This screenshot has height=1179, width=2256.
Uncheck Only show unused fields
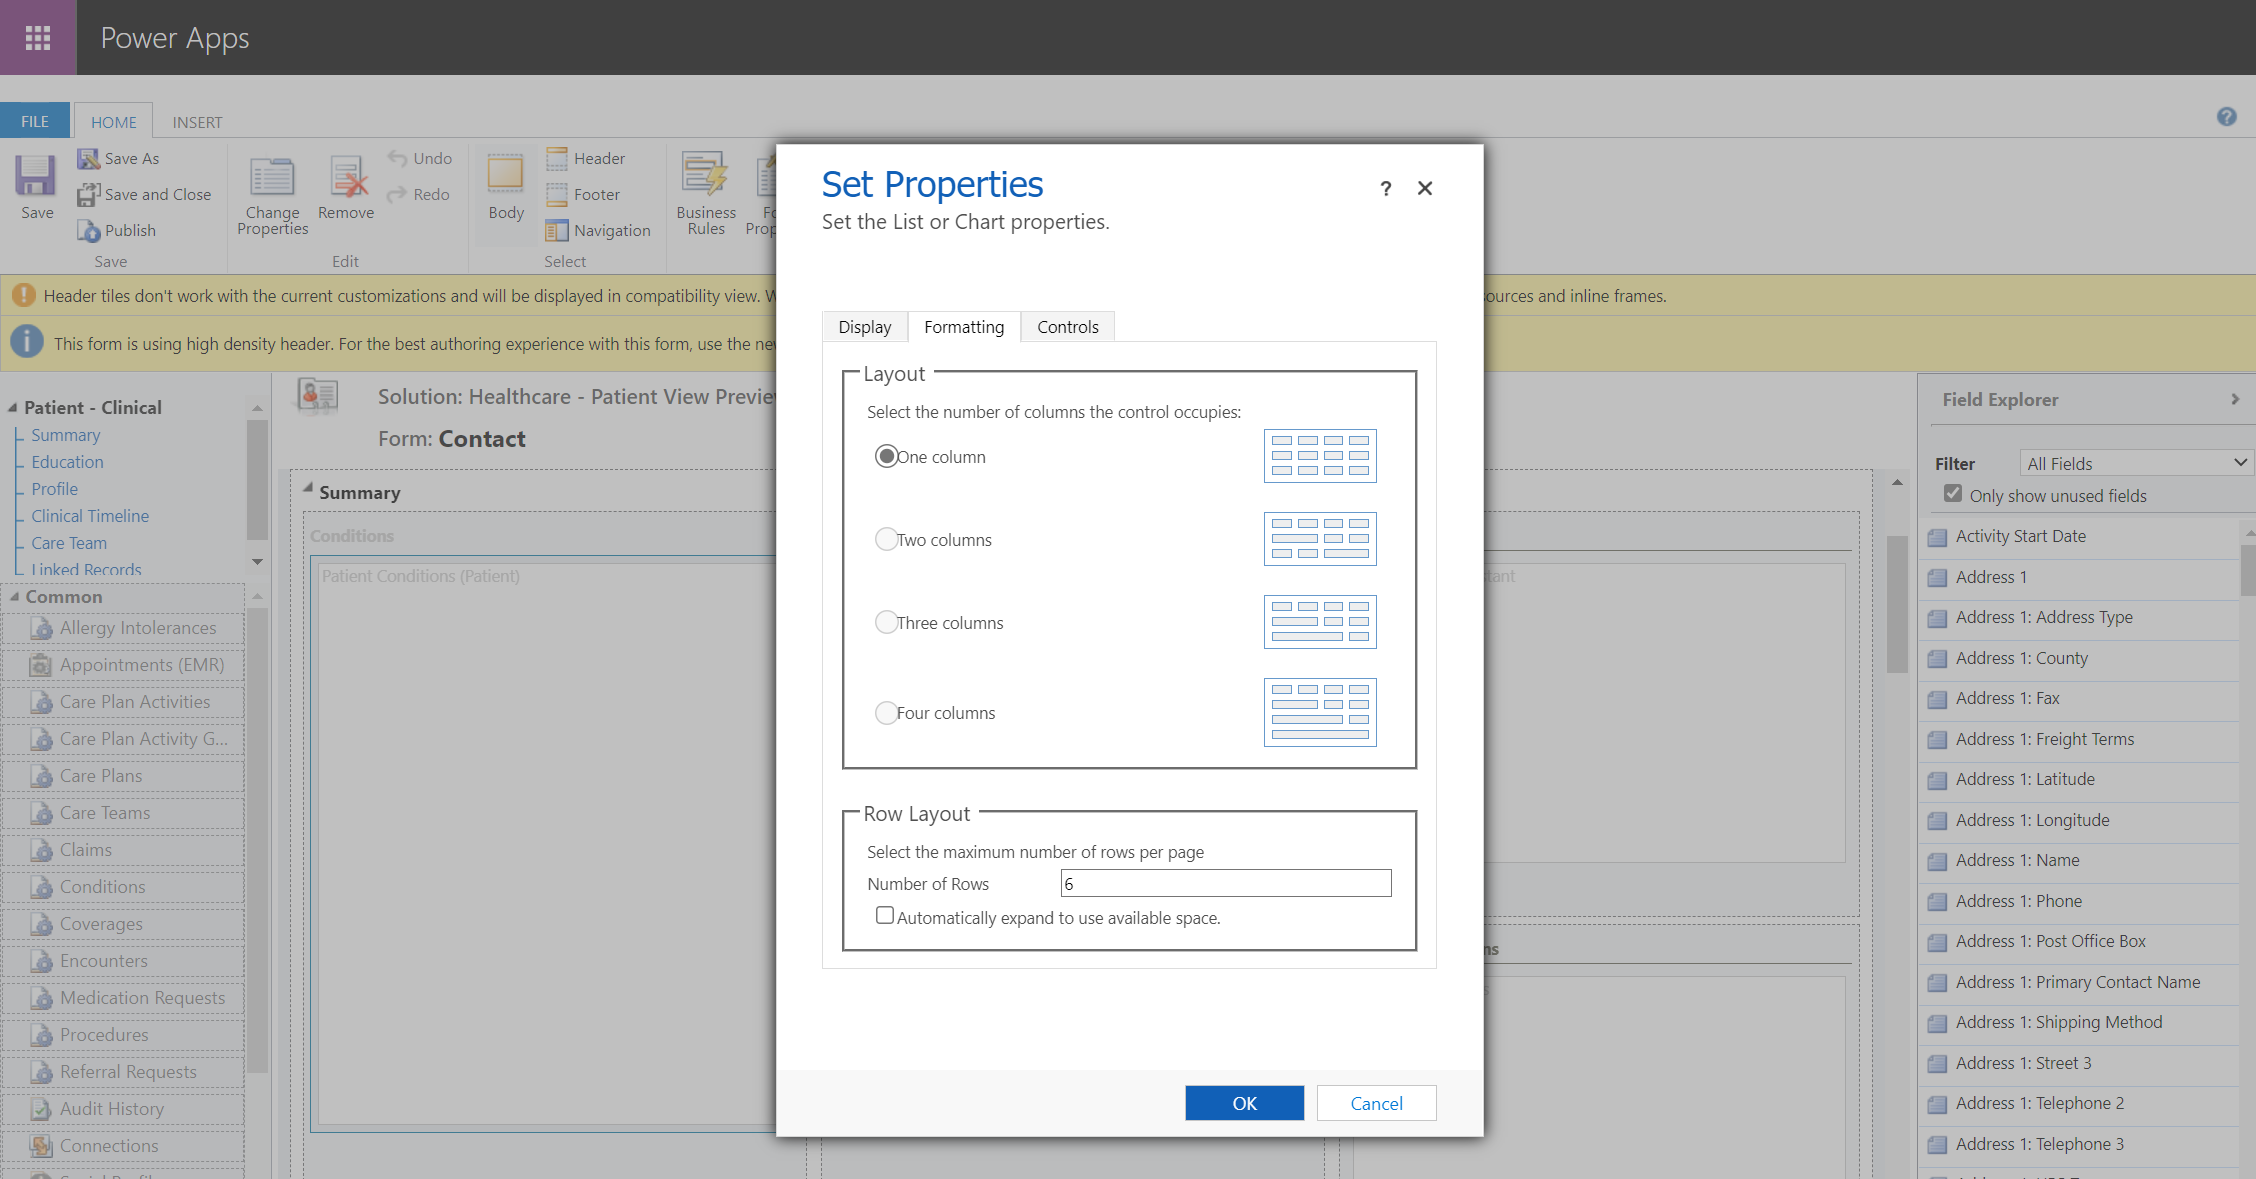(x=1952, y=494)
